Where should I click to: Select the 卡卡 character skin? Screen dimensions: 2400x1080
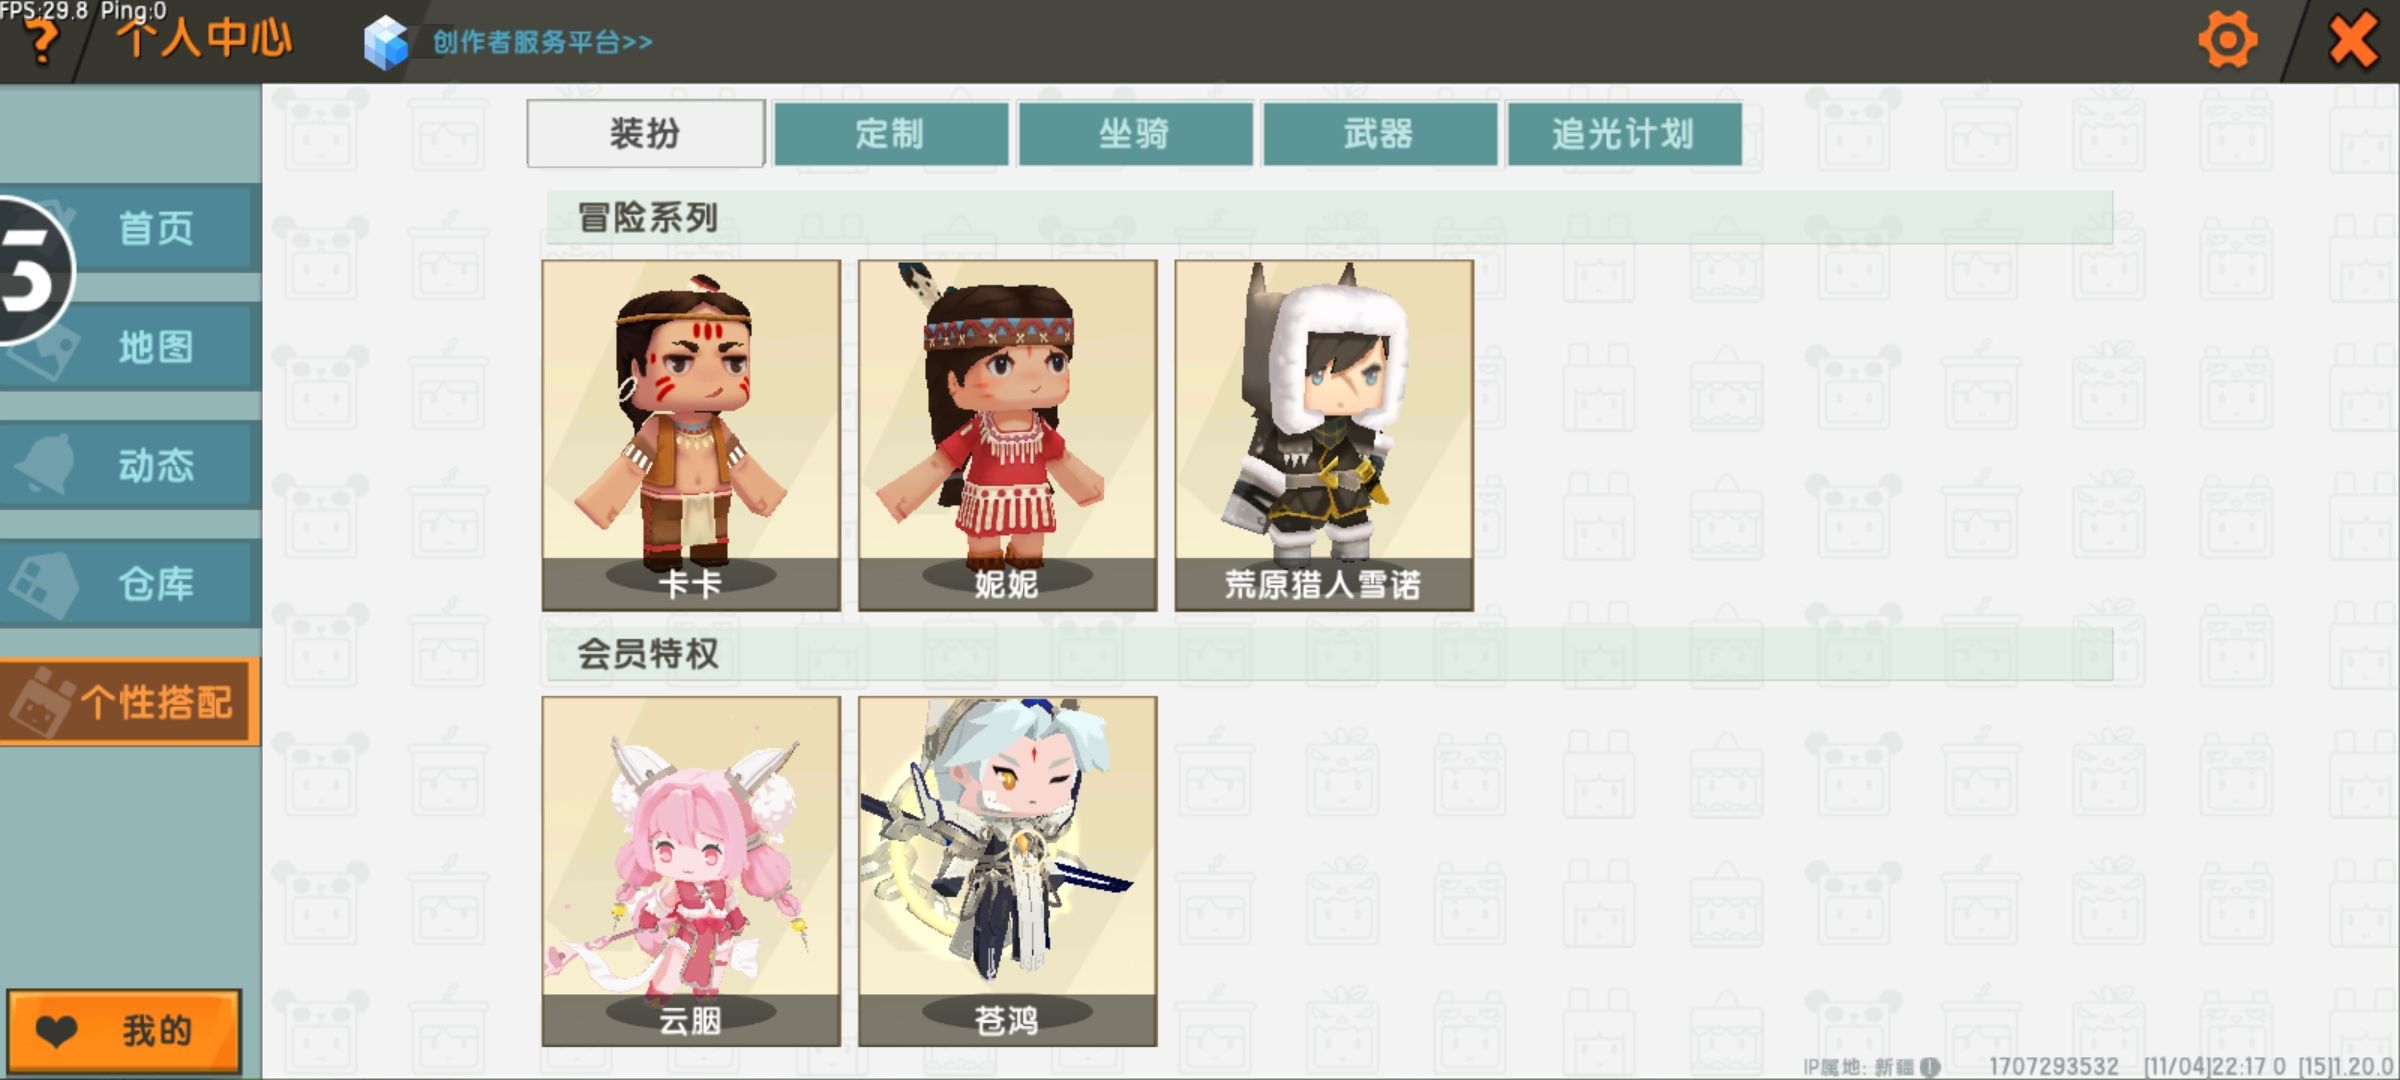[691, 435]
